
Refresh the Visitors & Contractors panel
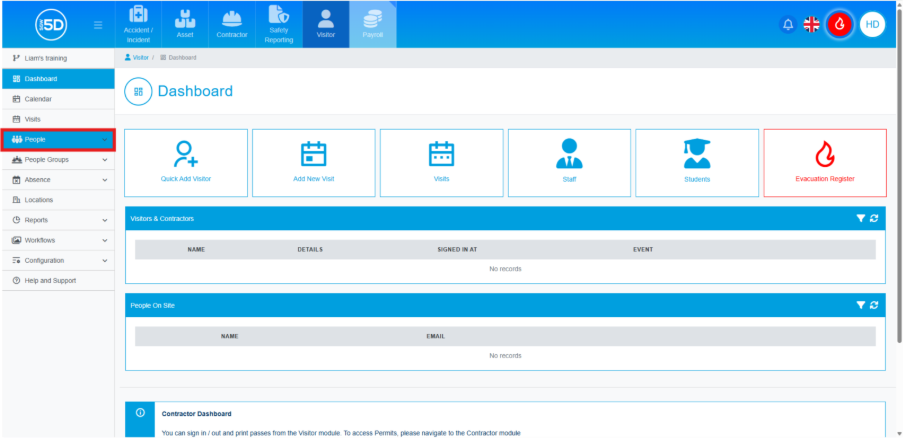coord(874,218)
